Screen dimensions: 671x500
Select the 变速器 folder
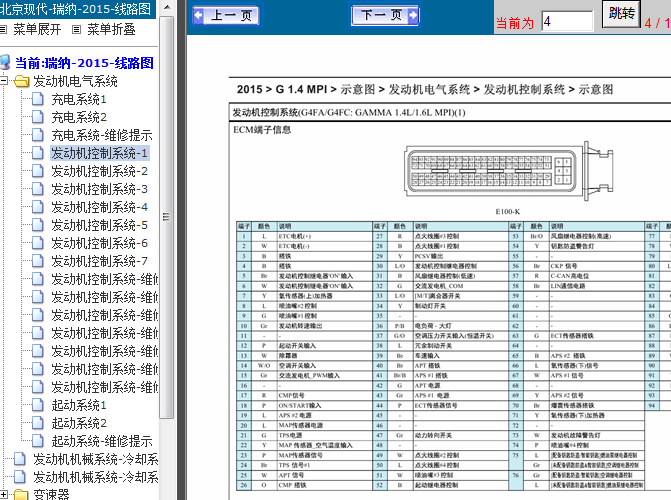click(x=51, y=494)
